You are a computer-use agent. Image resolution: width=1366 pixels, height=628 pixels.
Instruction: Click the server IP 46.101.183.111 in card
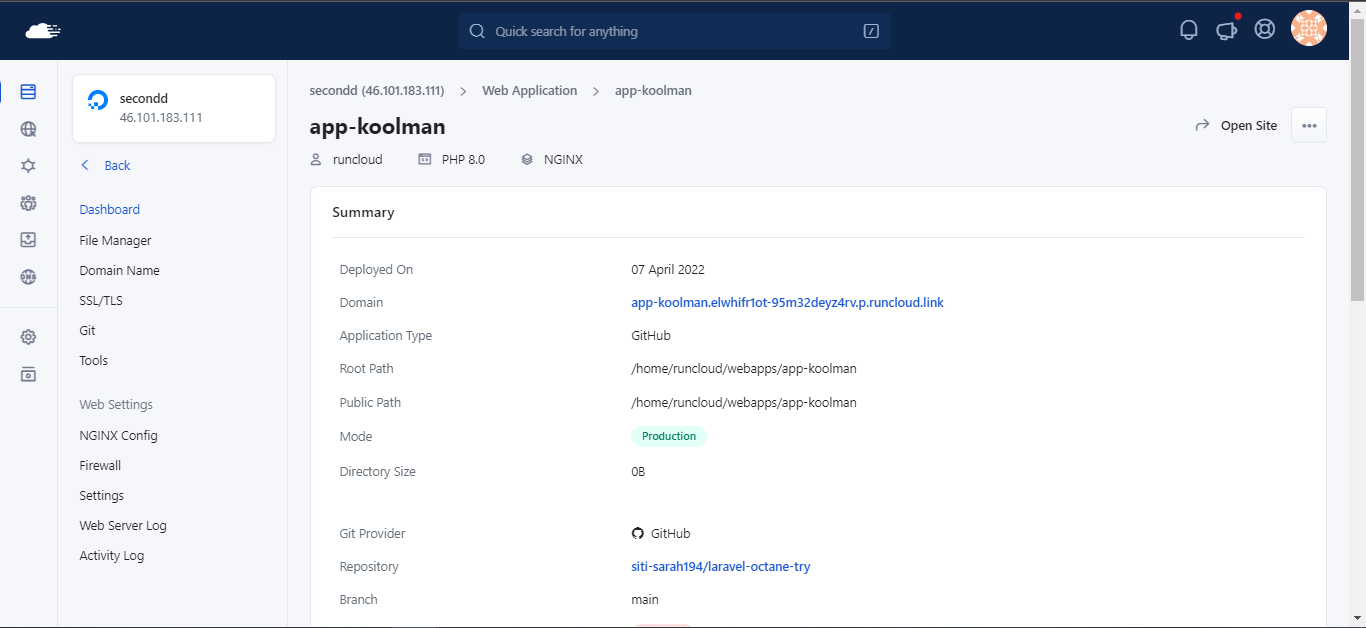pos(161,118)
